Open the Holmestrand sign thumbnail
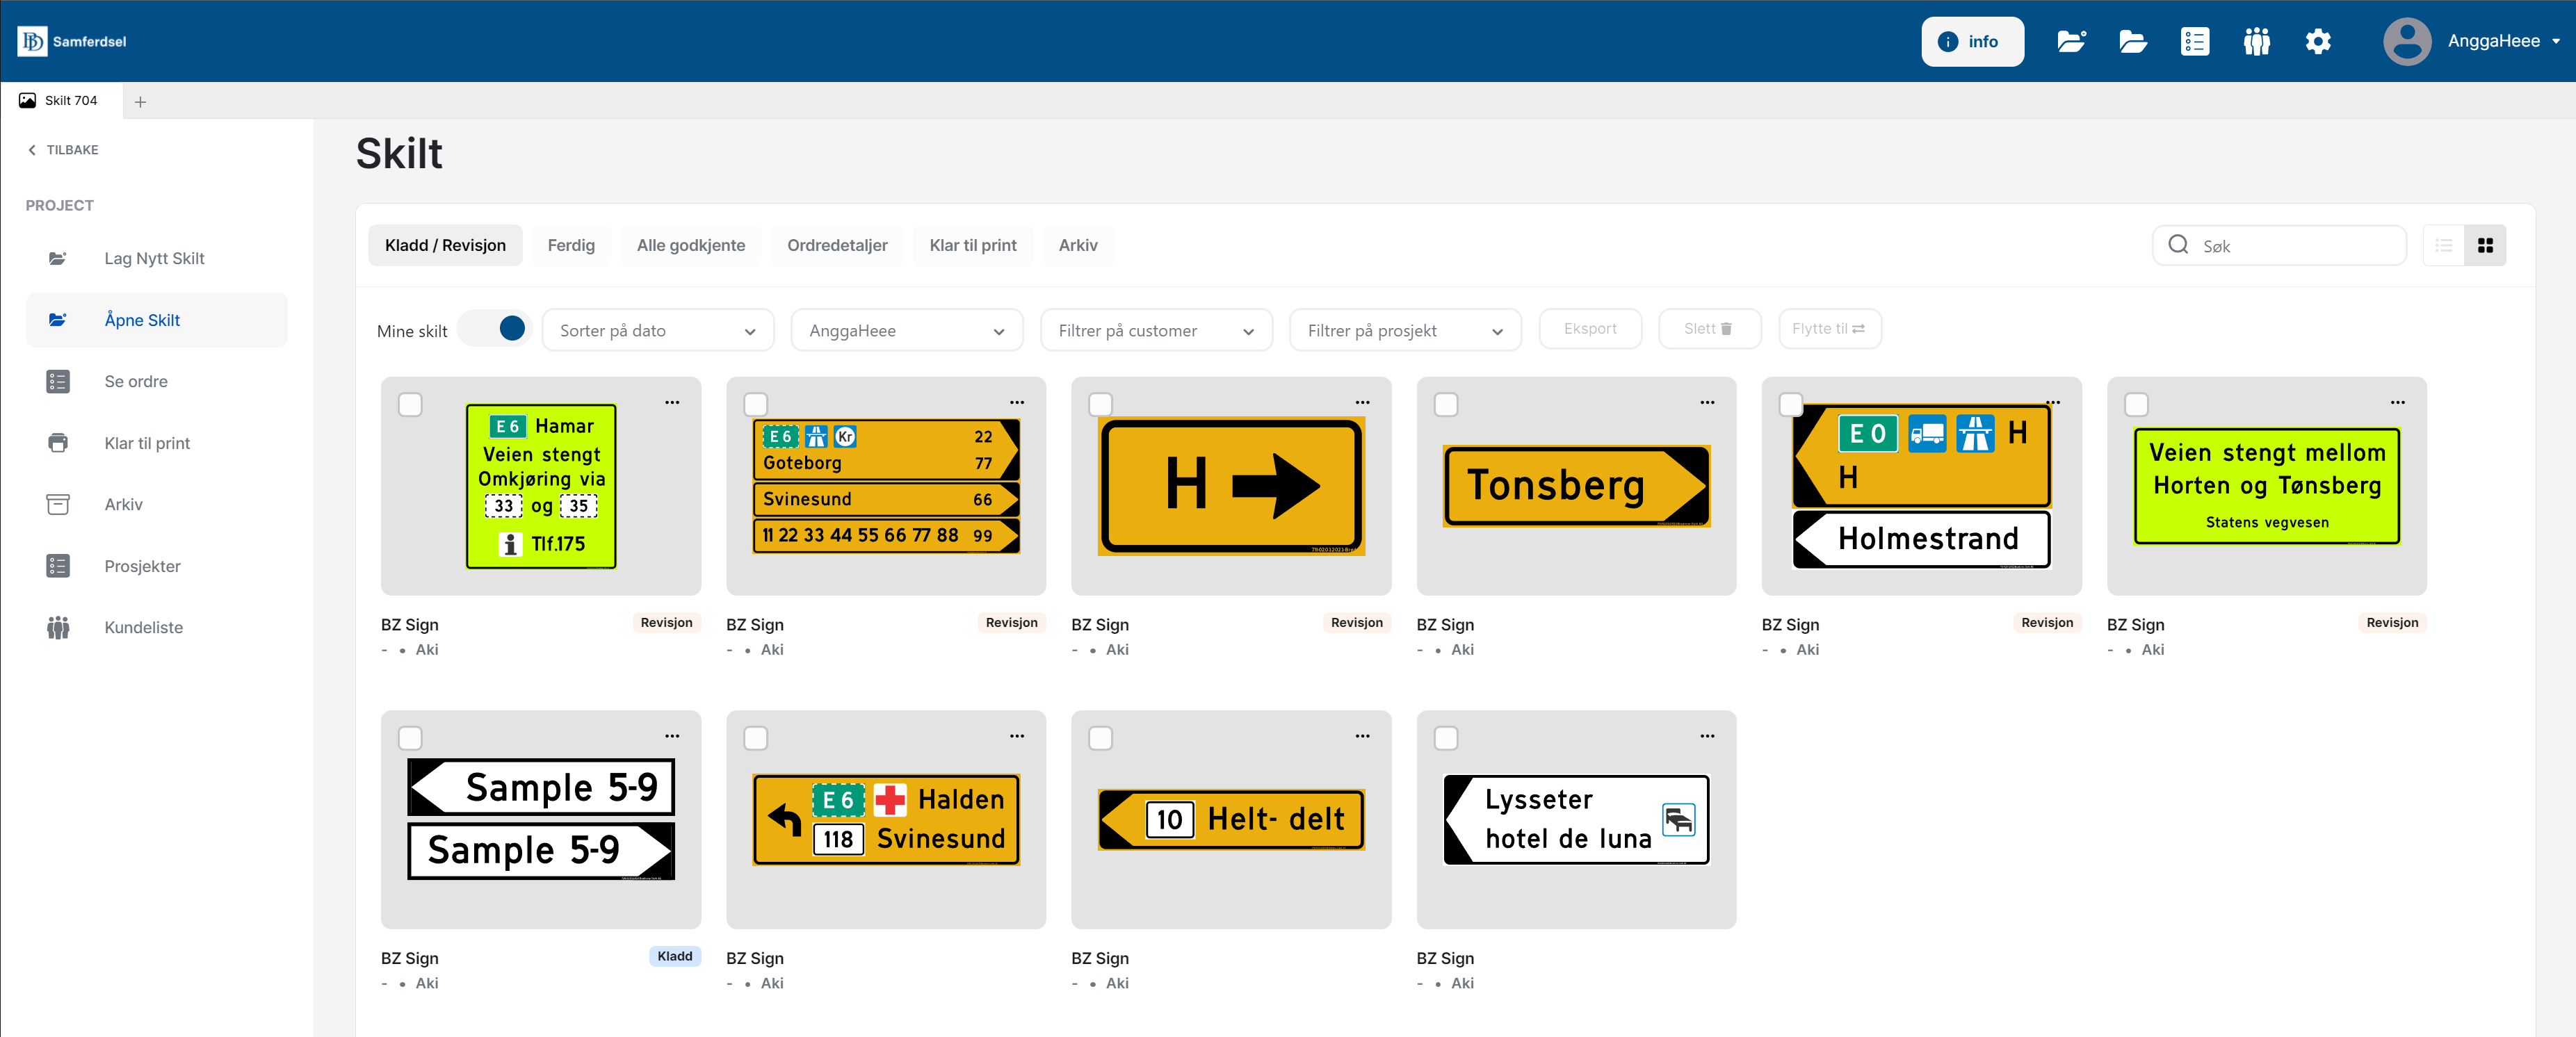The height and width of the screenshot is (1037, 2576). coord(1920,486)
